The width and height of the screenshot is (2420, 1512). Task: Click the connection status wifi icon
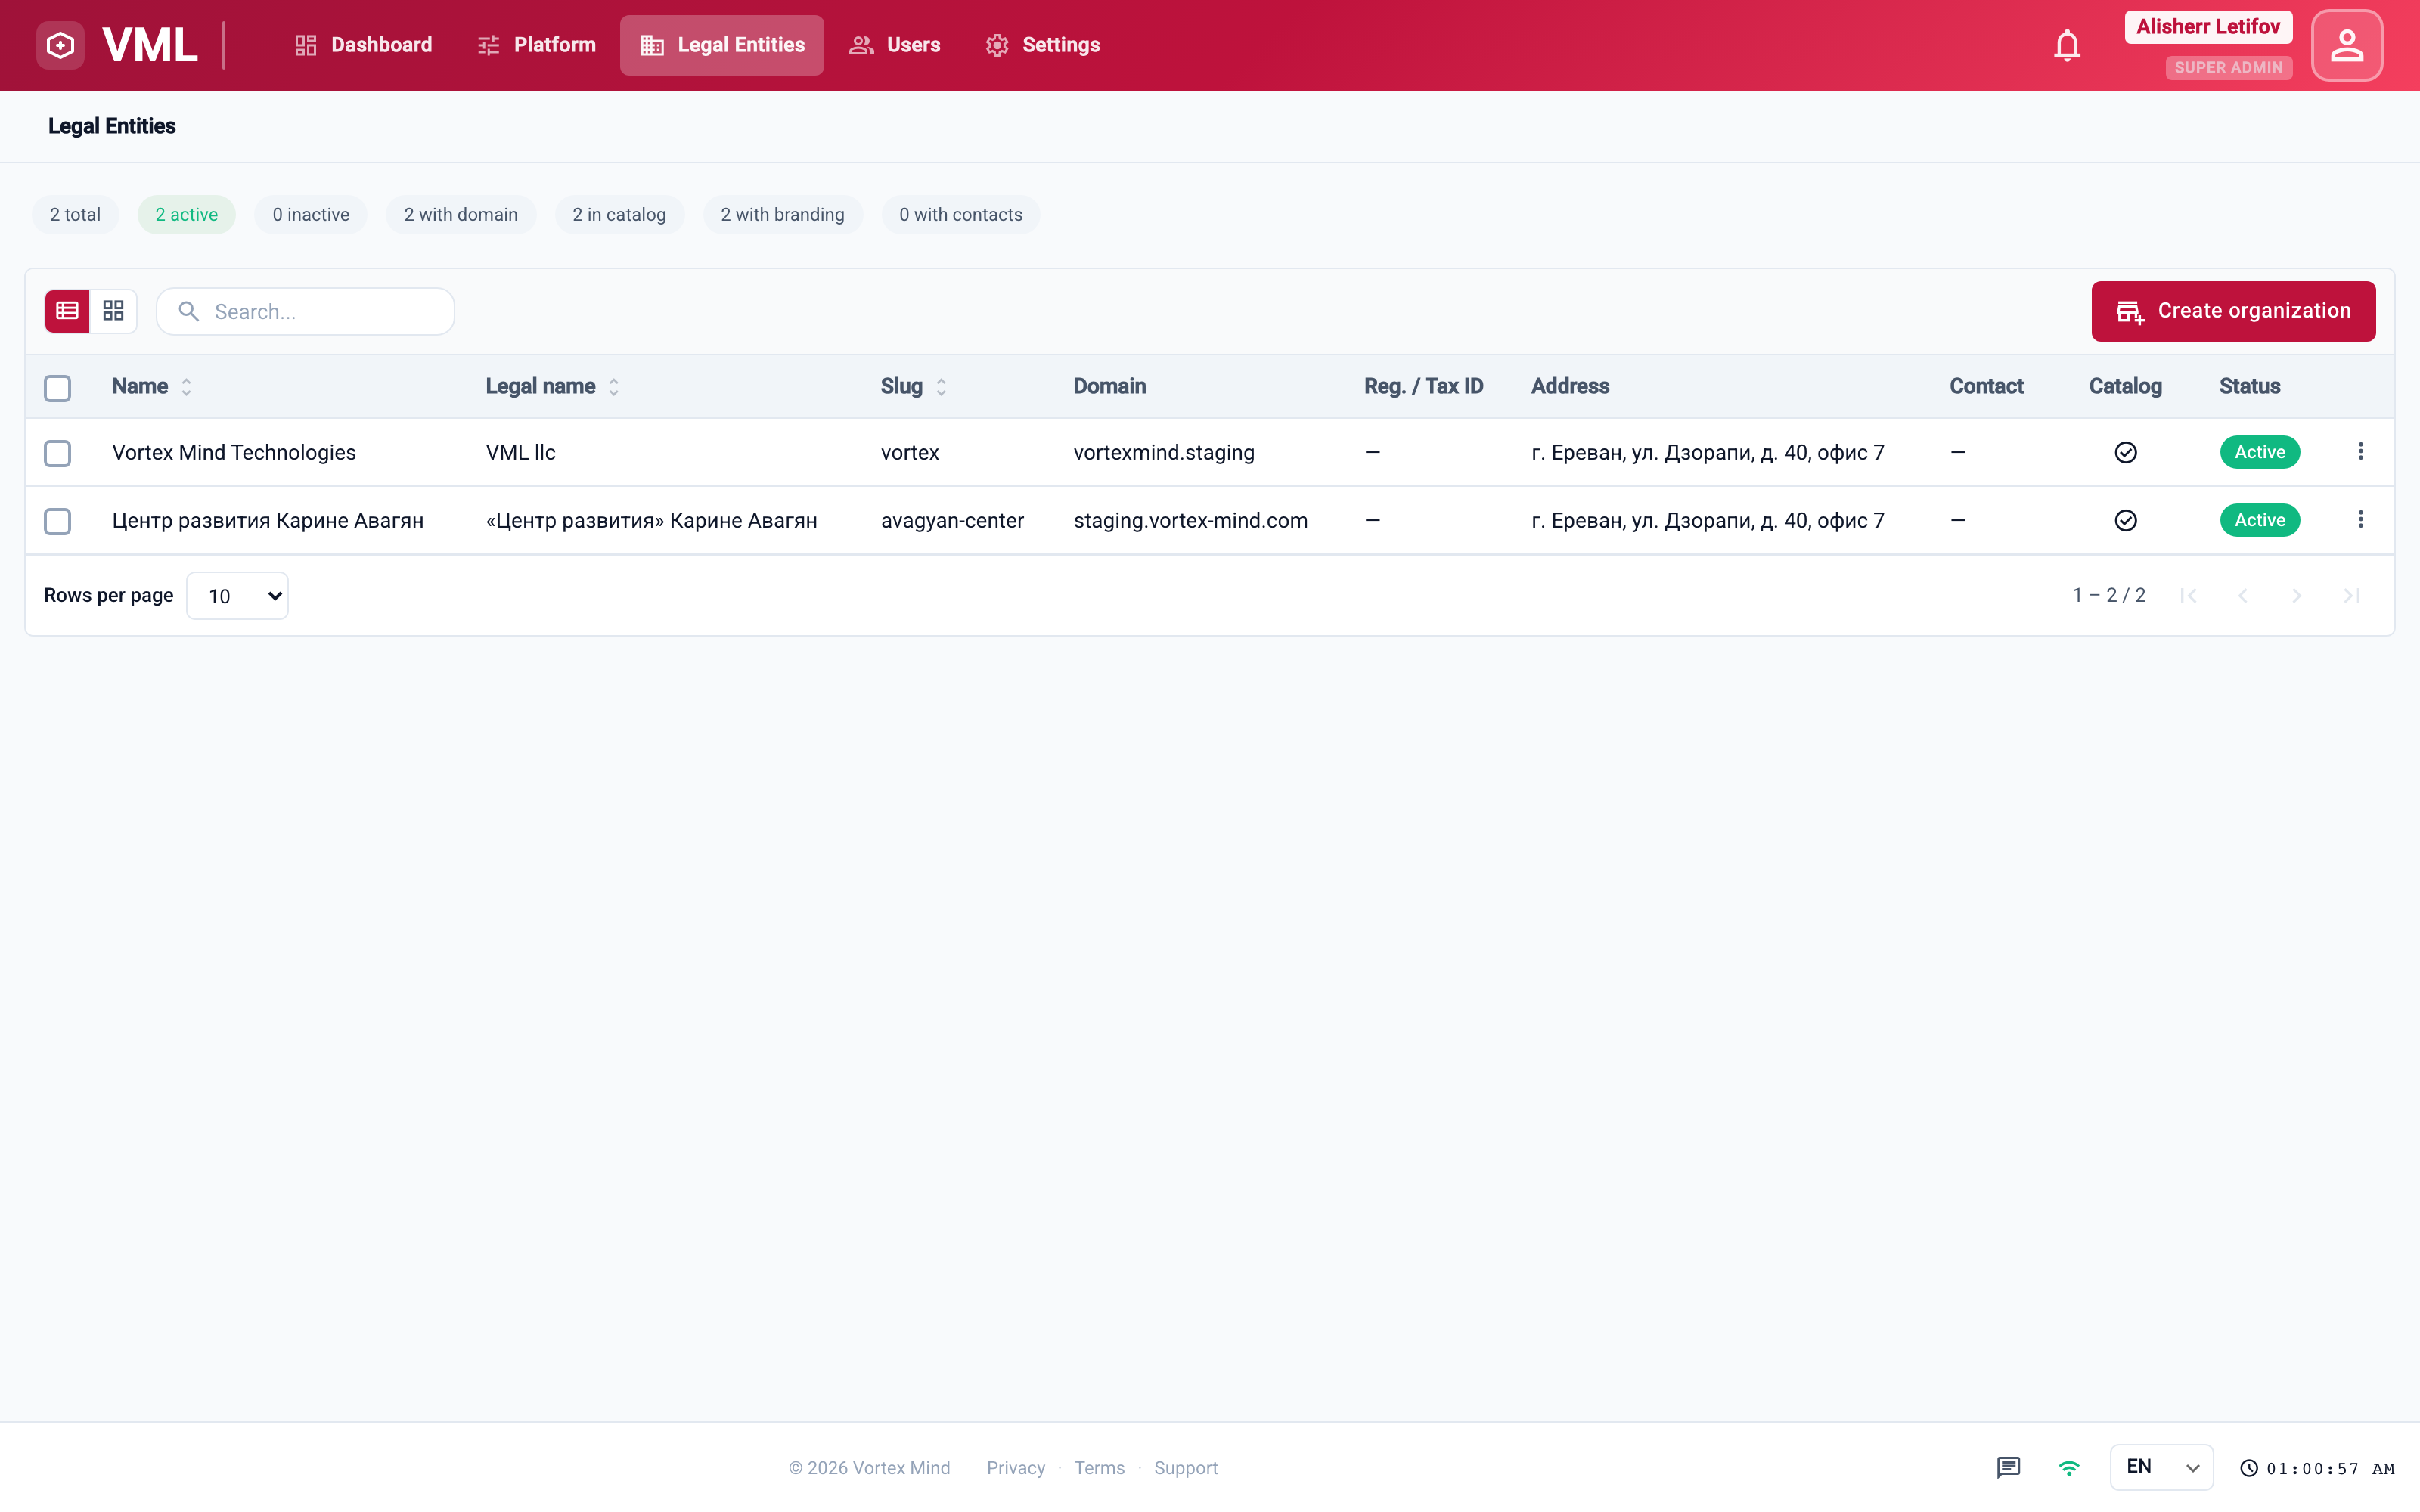point(2068,1467)
